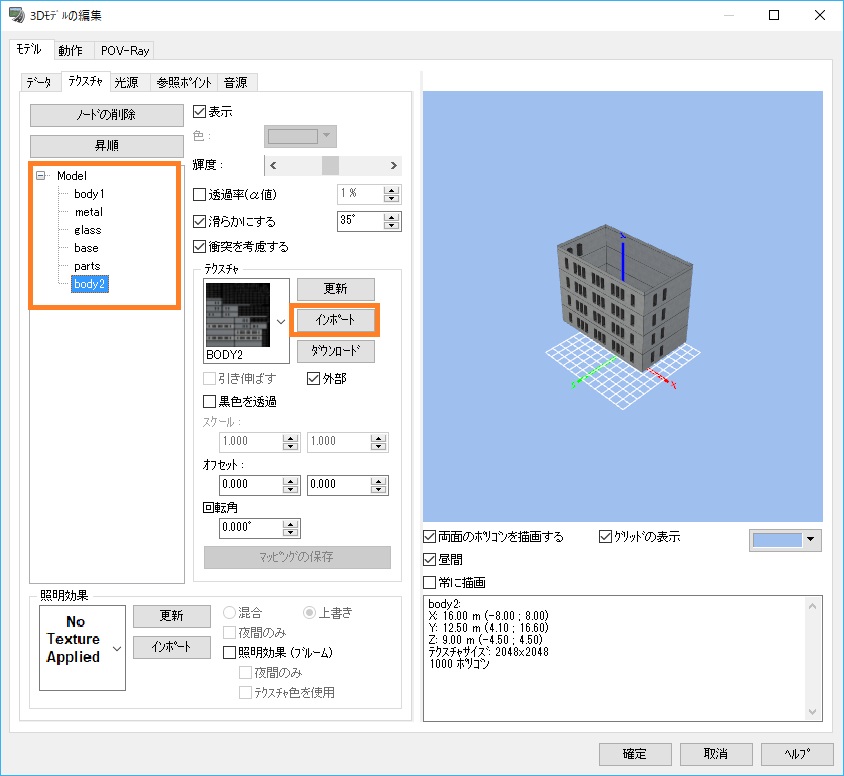Toggle グリッドの表示 checkbox
Image resolution: width=844 pixels, height=776 pixels.
606,537
